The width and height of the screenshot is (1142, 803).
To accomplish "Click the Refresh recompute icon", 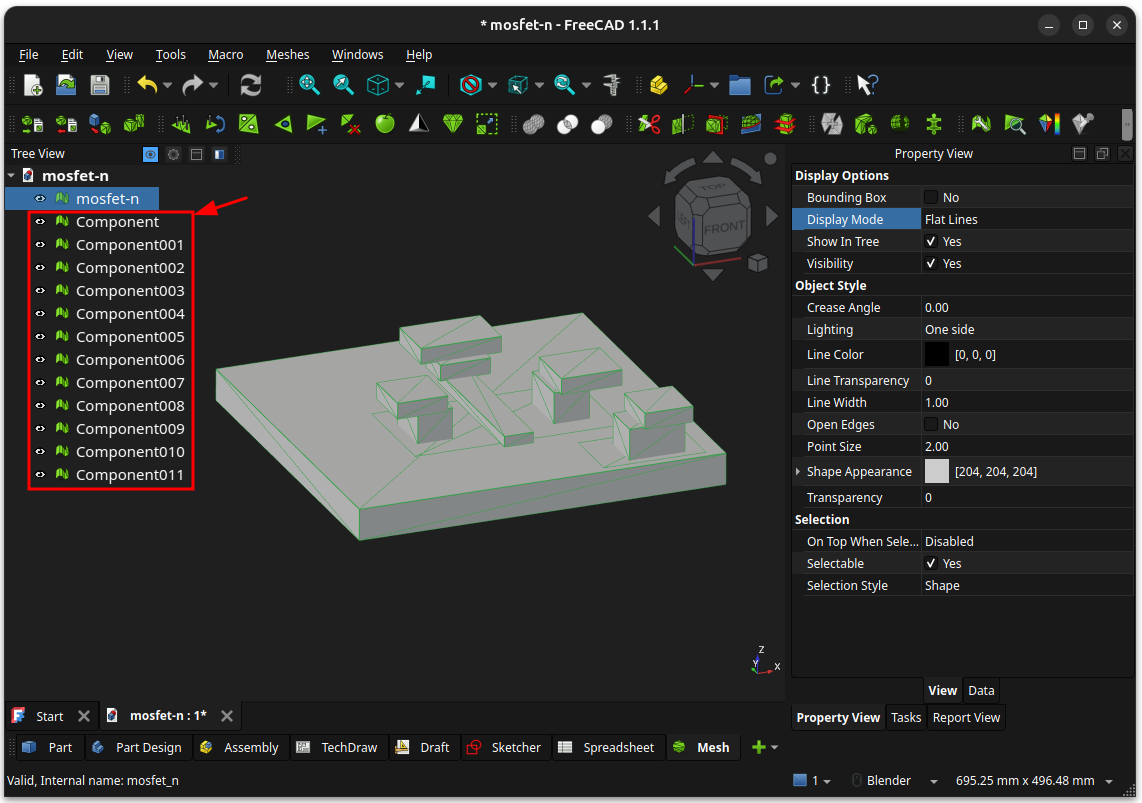I will click(251, 85).
